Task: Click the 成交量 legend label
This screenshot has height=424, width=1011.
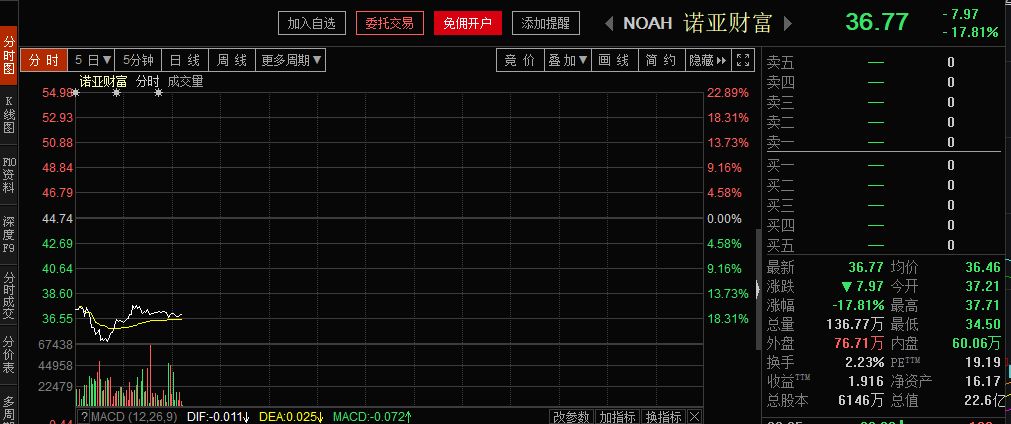Action: click(186, 82)
